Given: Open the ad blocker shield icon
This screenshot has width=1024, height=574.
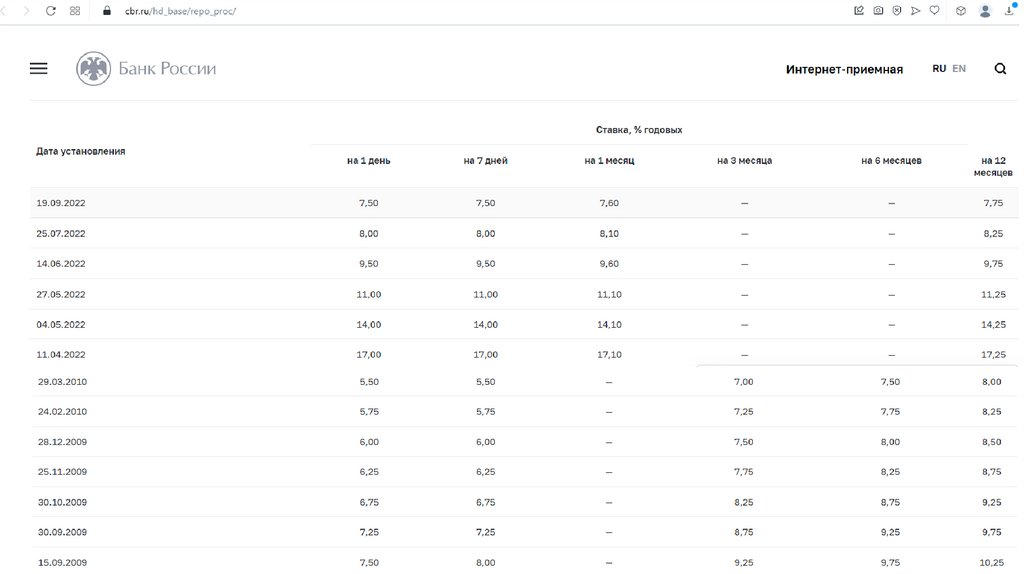Looking at the screenshot, I should click(x=897, y=11).
